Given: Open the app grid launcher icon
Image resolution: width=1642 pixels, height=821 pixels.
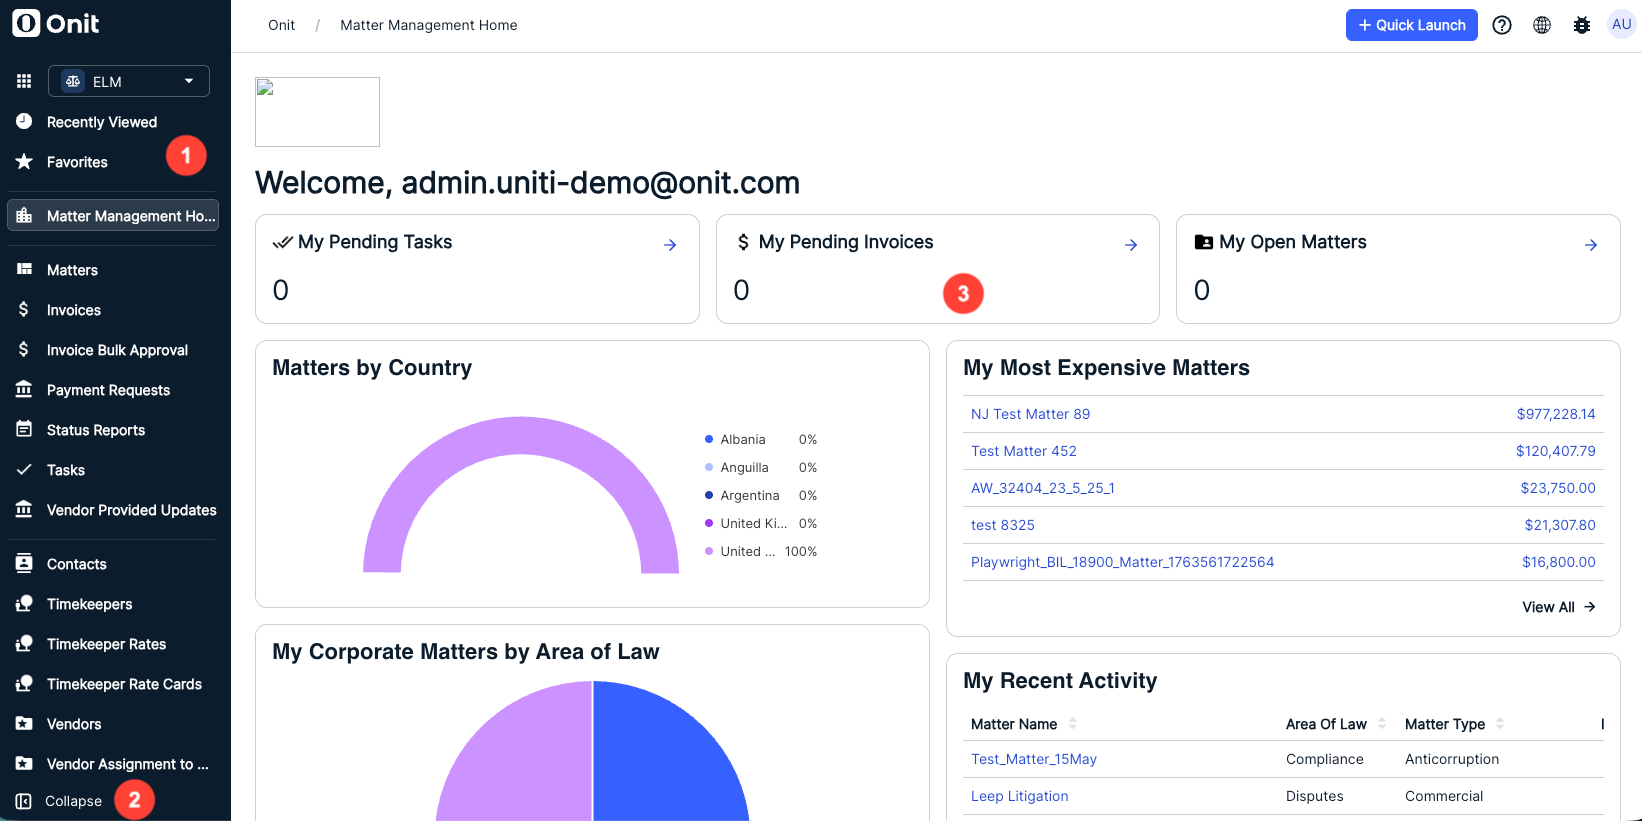Looking at the screenshot, I should [24, 81].
